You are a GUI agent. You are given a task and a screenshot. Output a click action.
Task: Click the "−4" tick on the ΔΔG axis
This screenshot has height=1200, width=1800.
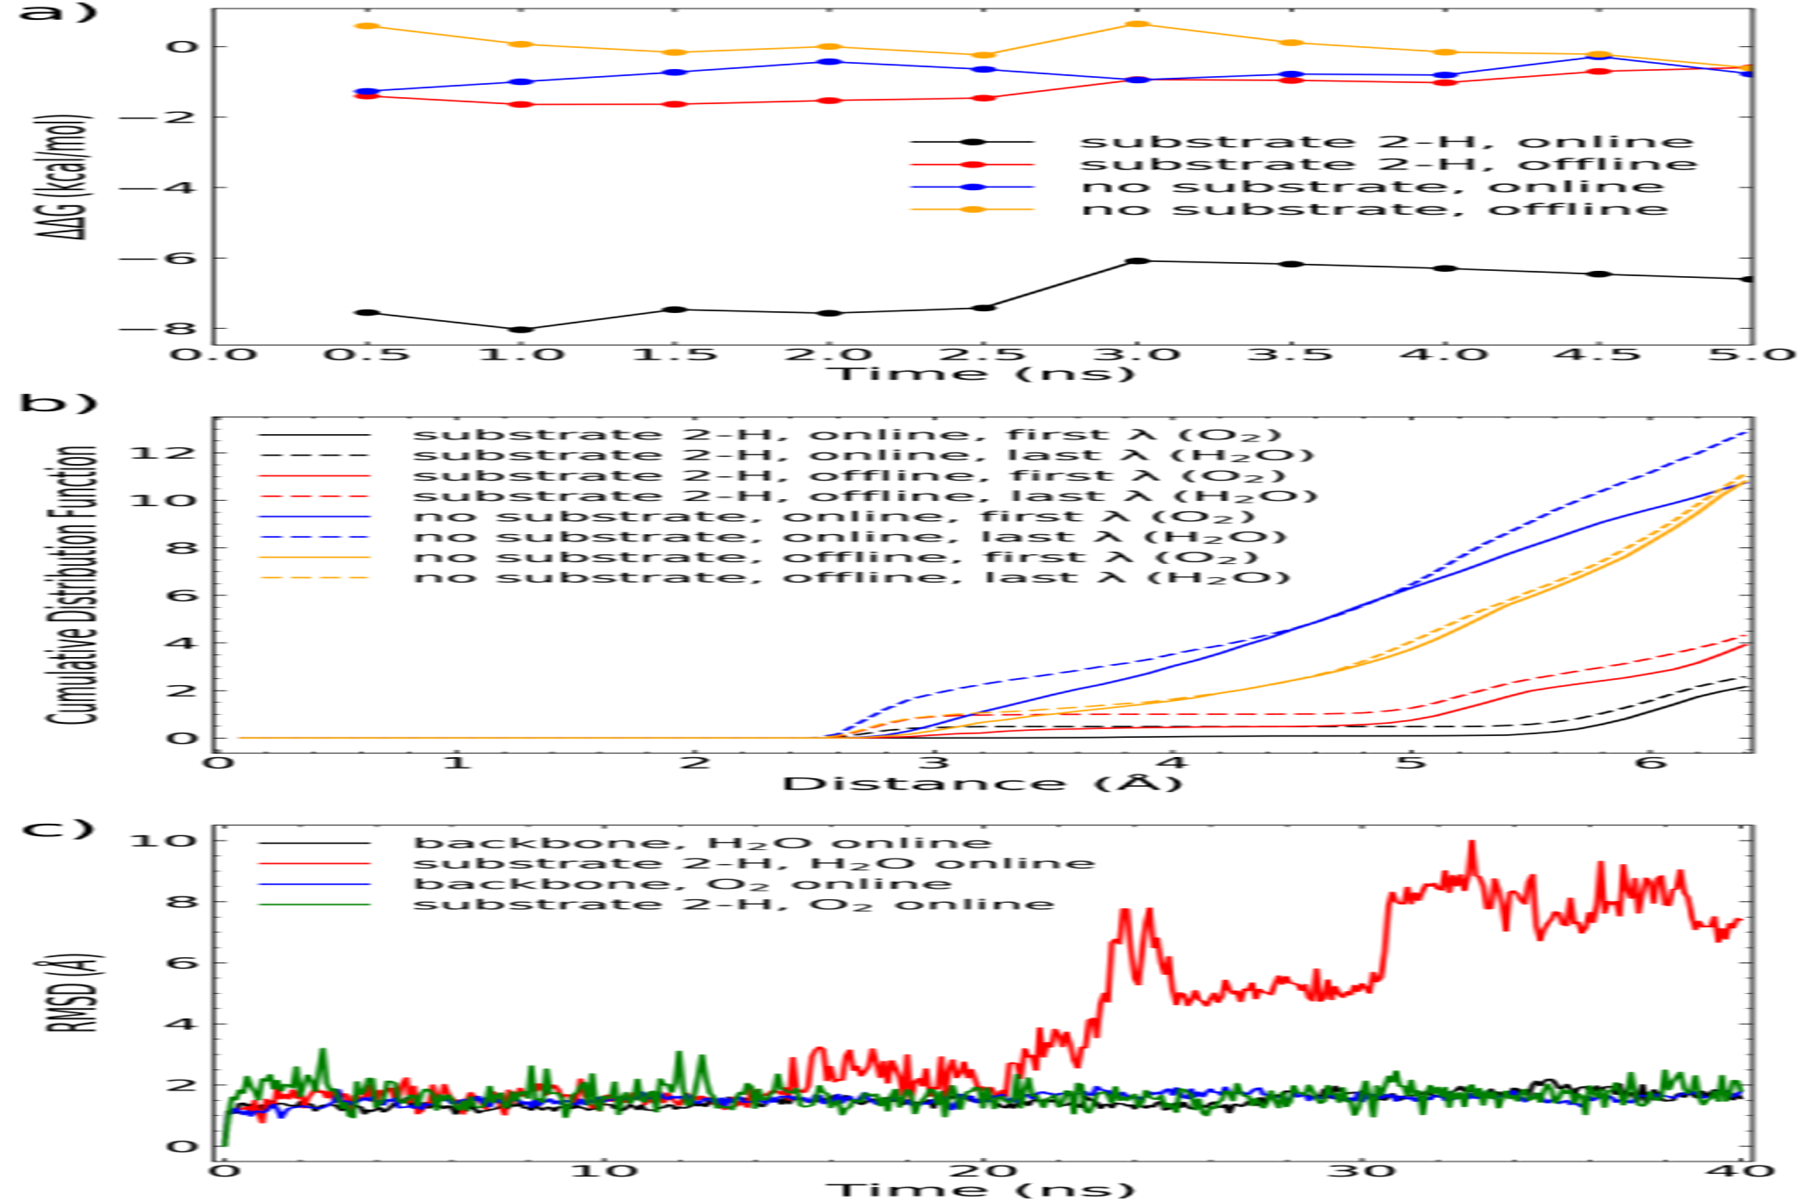[x=159, y=188]
